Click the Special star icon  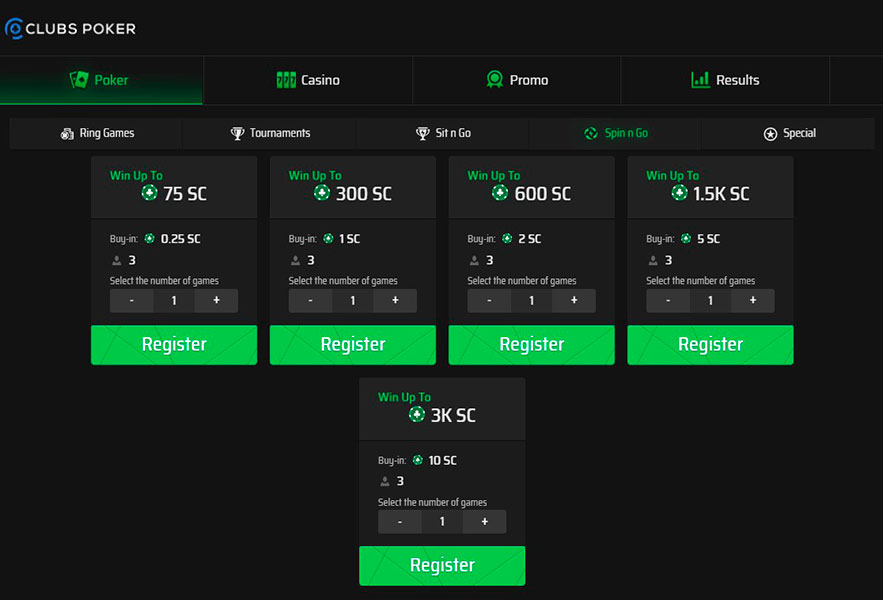[769, 132]
